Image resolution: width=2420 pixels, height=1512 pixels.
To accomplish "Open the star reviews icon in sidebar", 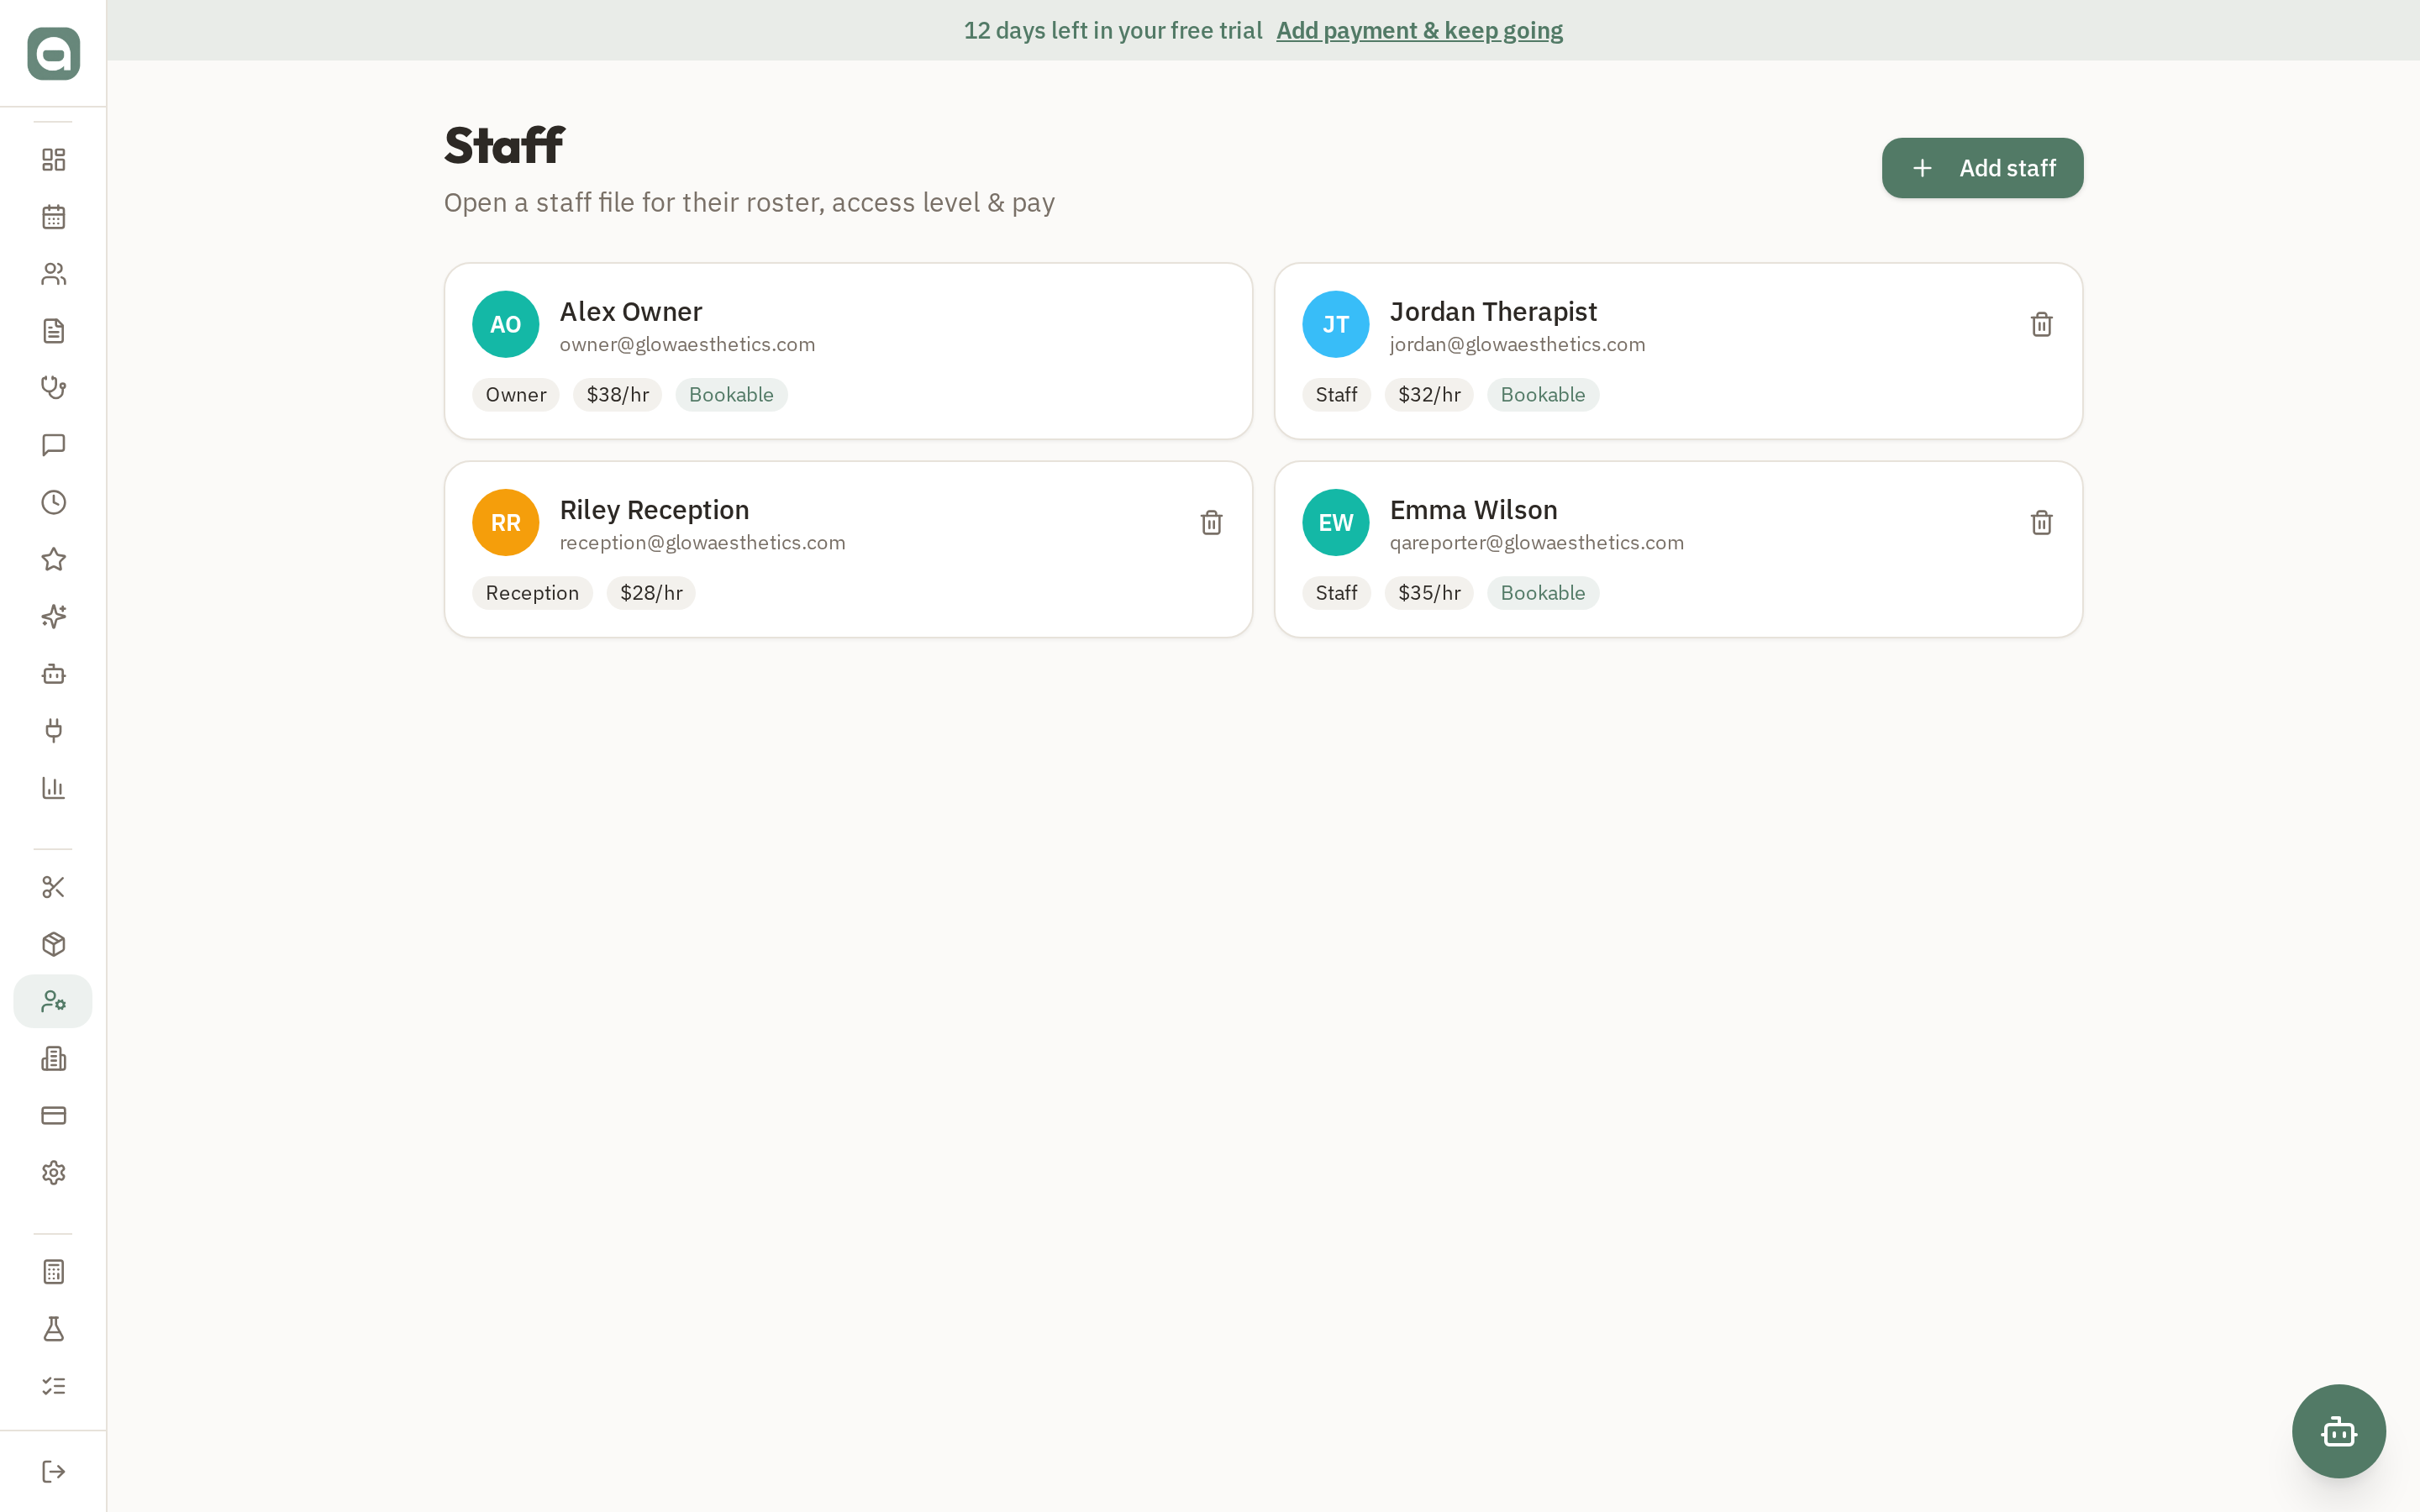I will (x=53, y=559).
